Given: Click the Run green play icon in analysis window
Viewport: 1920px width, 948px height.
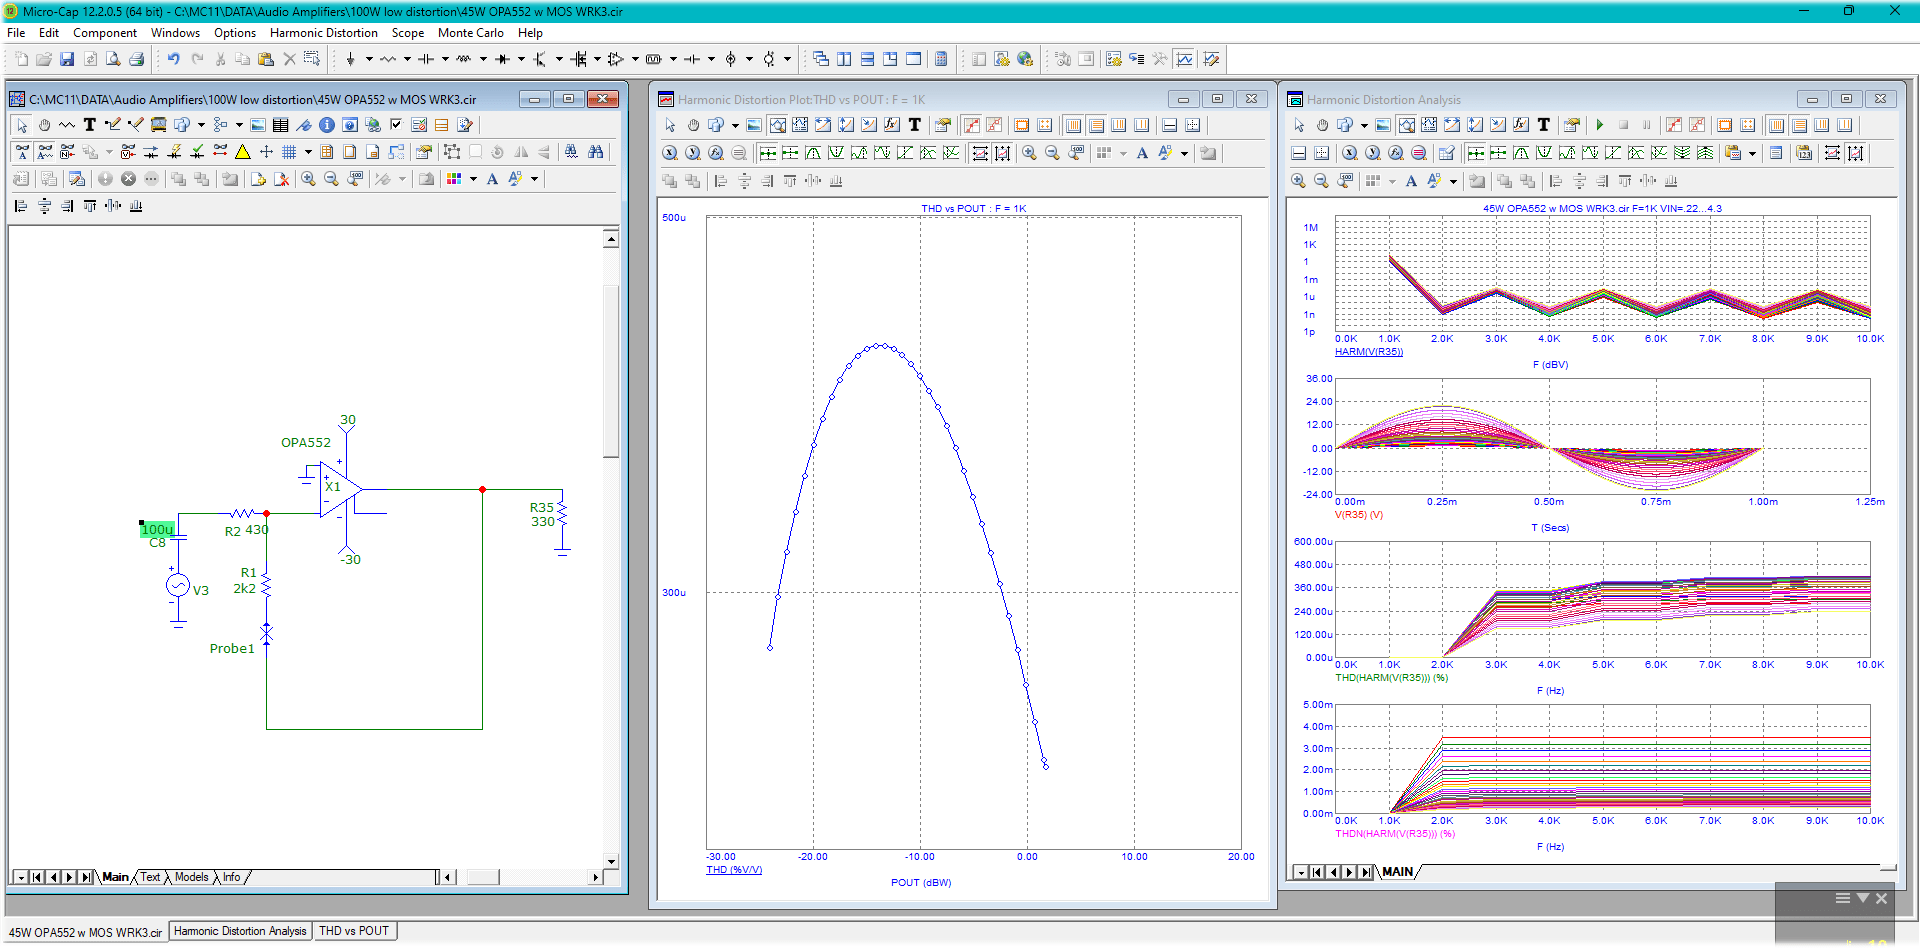Looking at the screenshot, I should pos(1600,125).
